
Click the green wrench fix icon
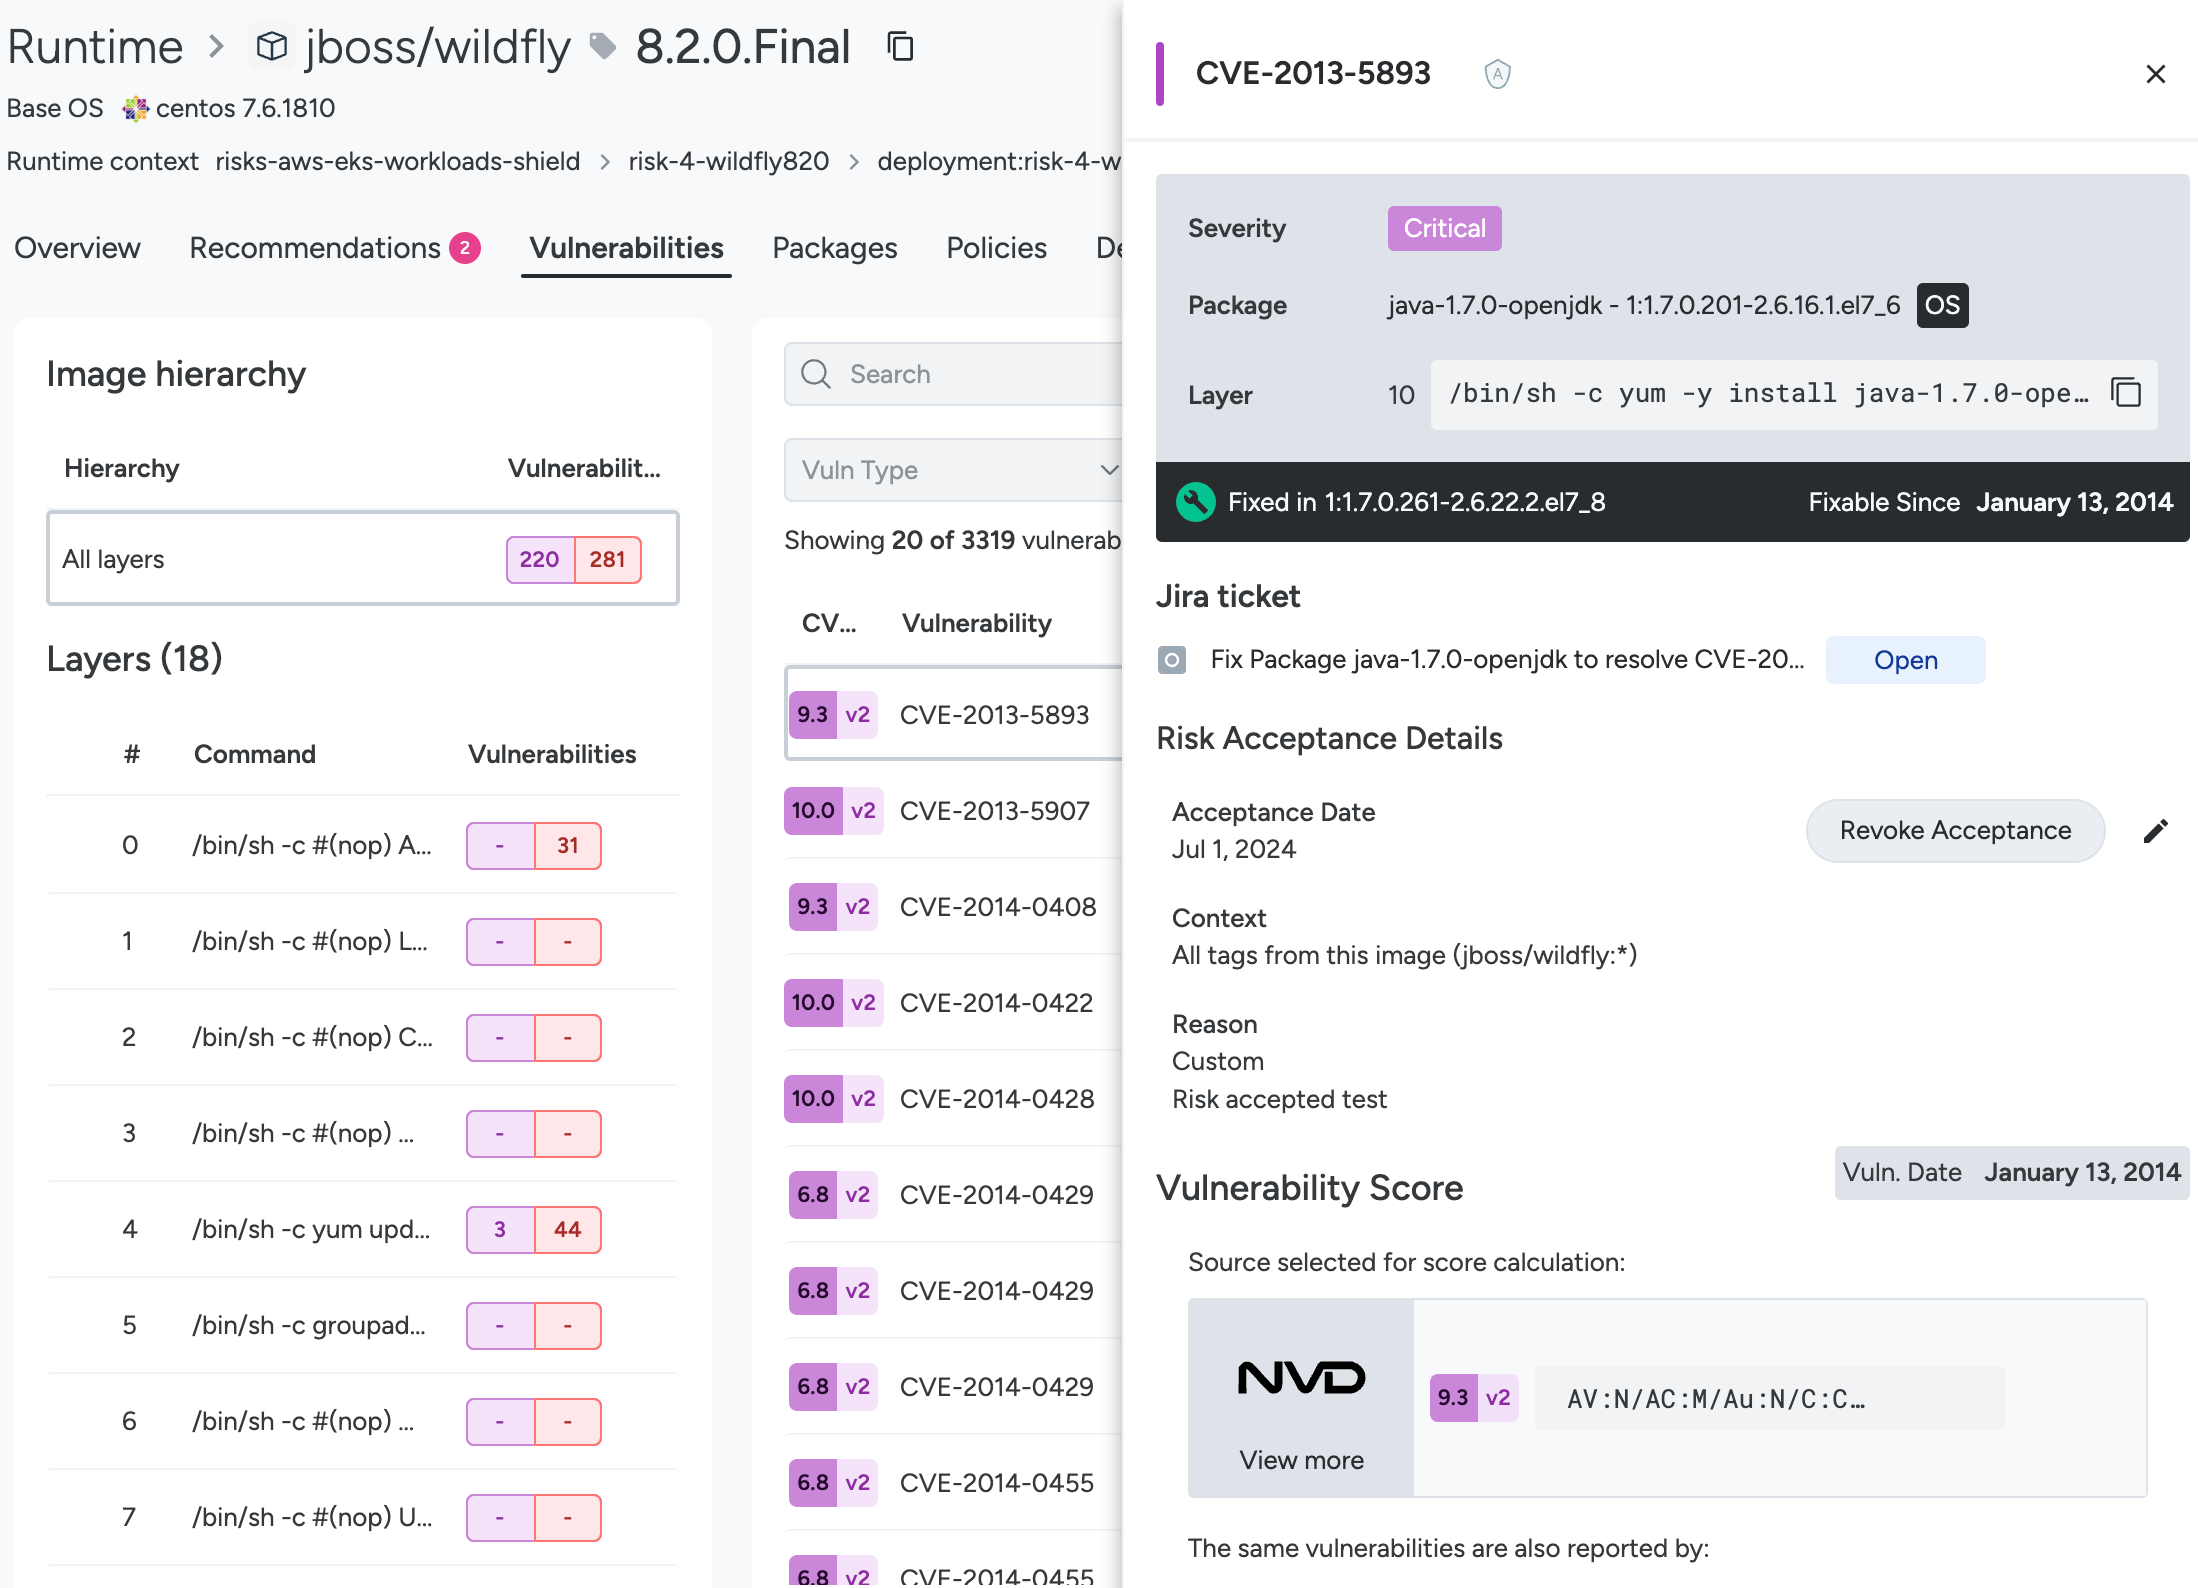1195,502
